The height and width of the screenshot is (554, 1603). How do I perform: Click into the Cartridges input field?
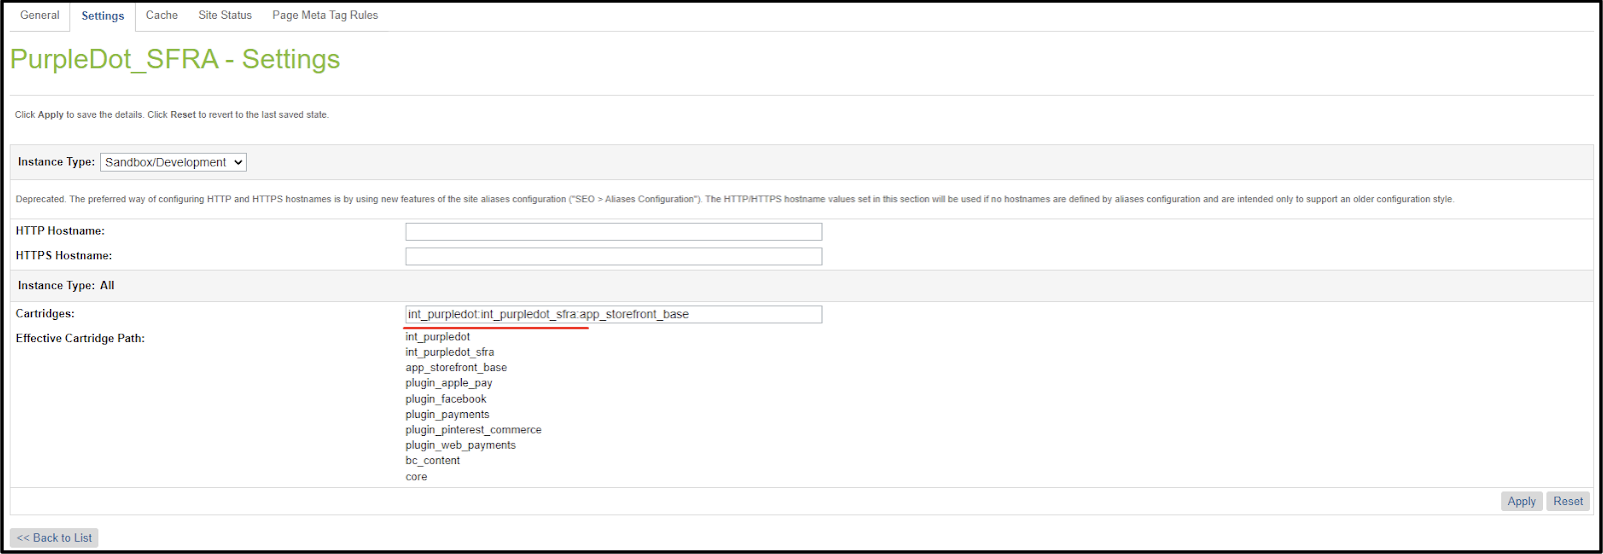pyautogui.click(x=613, y=314)
